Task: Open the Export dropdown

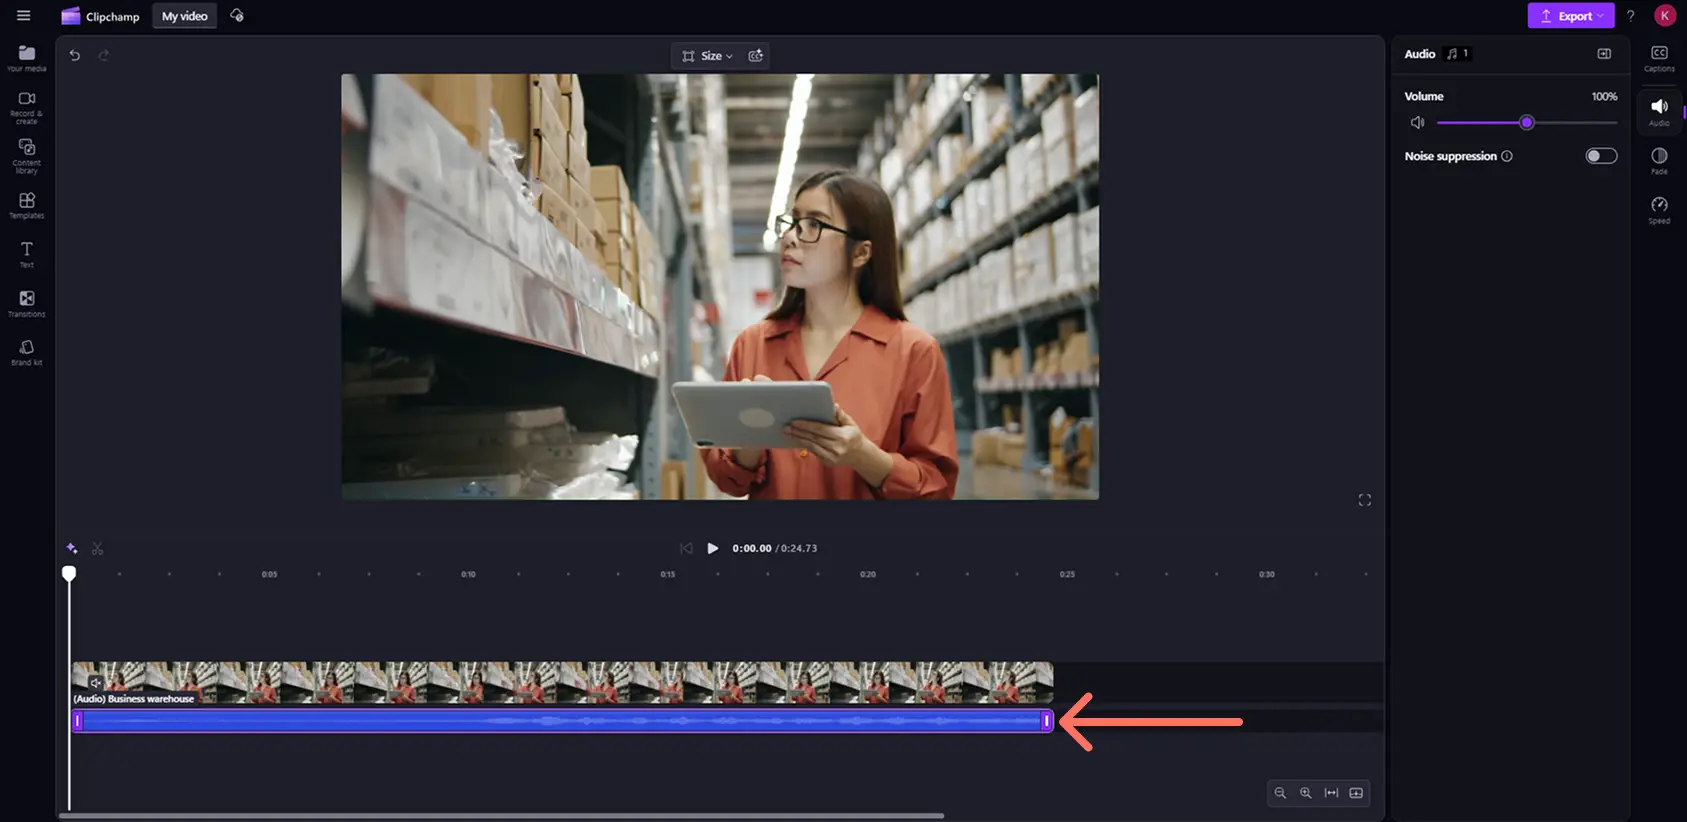Action: [1570, 16]
